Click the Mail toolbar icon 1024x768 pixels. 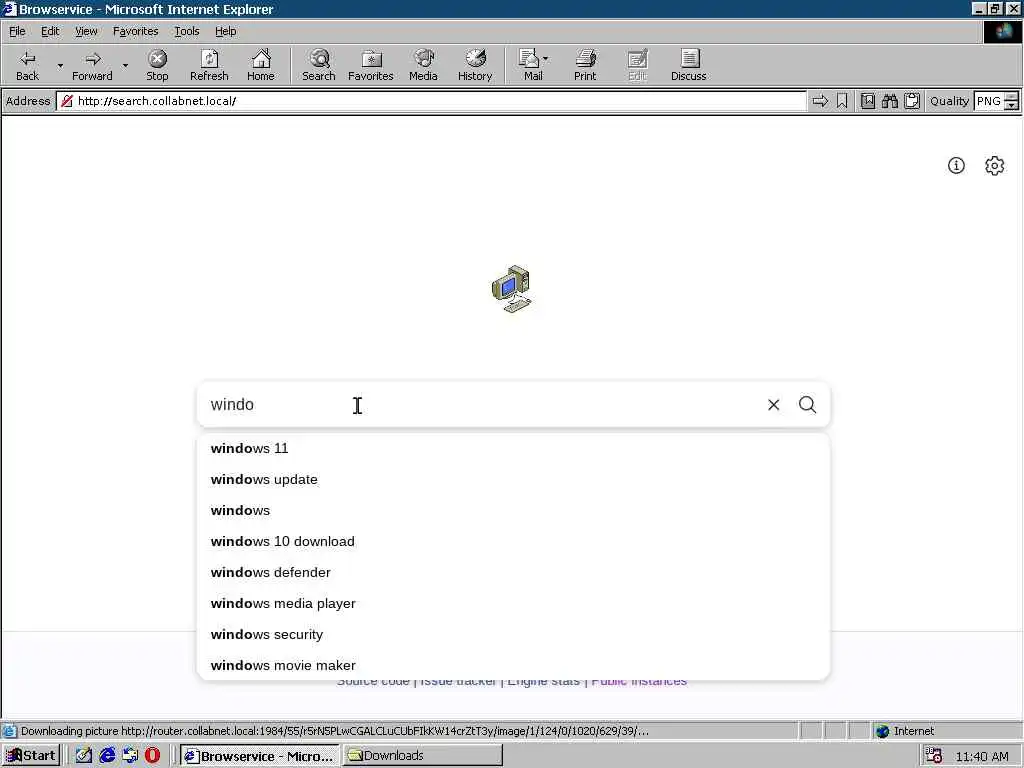[x=530, y=65]
